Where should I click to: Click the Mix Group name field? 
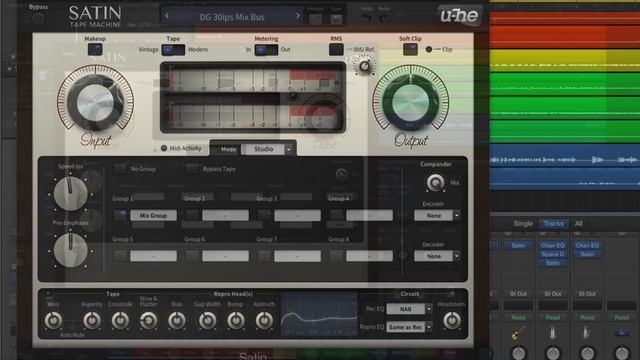click(x=153, y=215)
